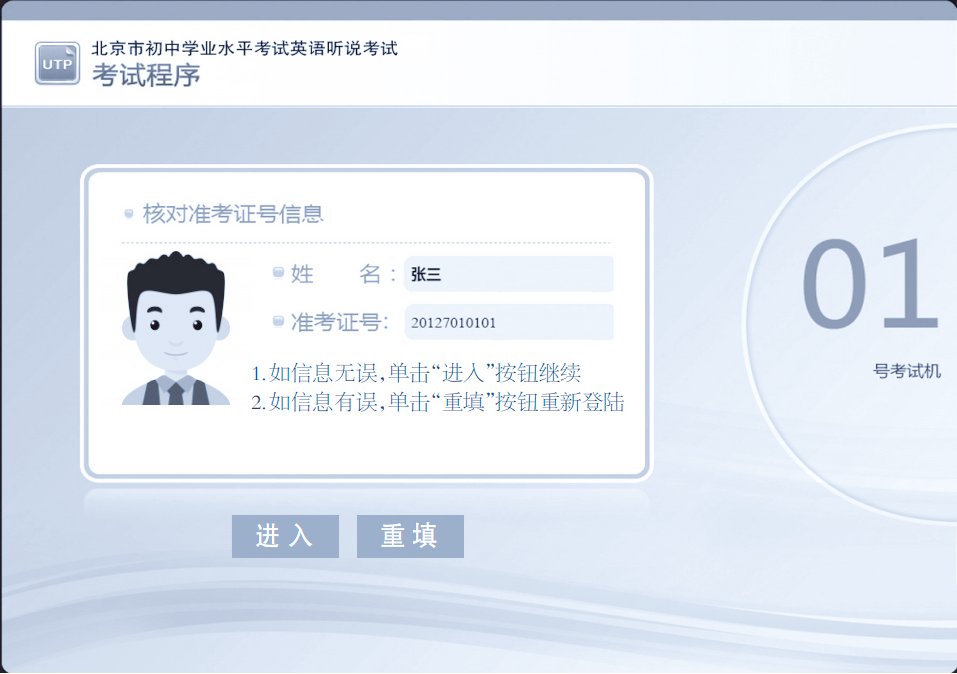Select the name field showing 张三
The height and width of the screenshot is (674, 957).
(508, 274)
